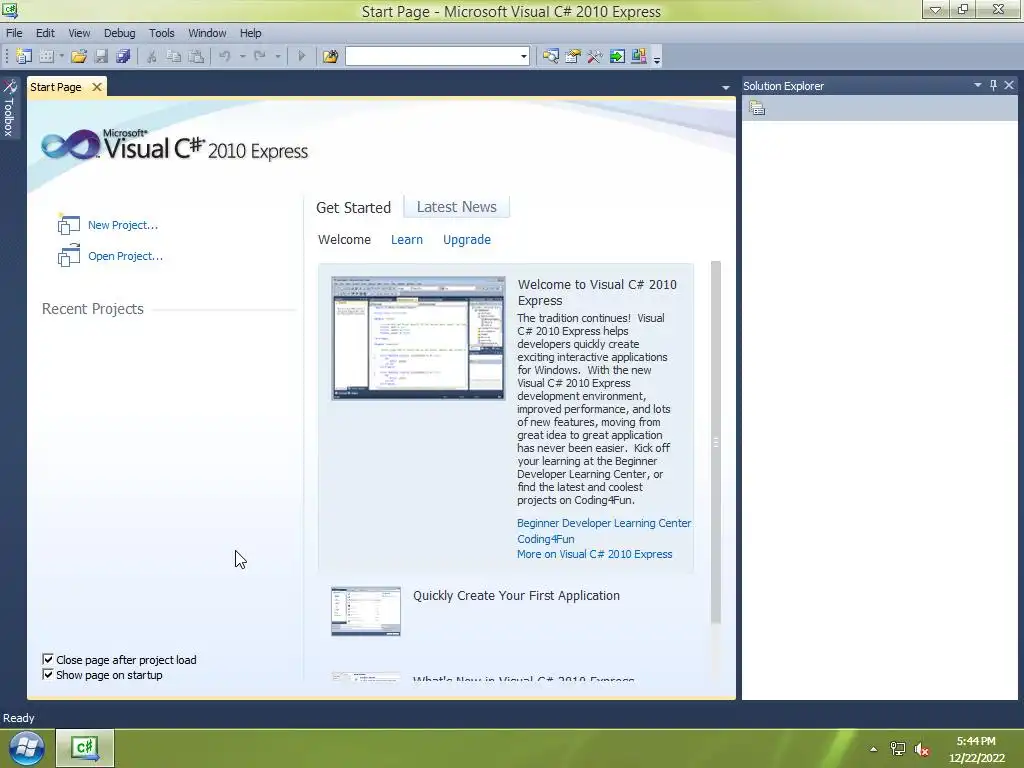Click the Open Project link

pyautogui.click(x=125, y=256)
